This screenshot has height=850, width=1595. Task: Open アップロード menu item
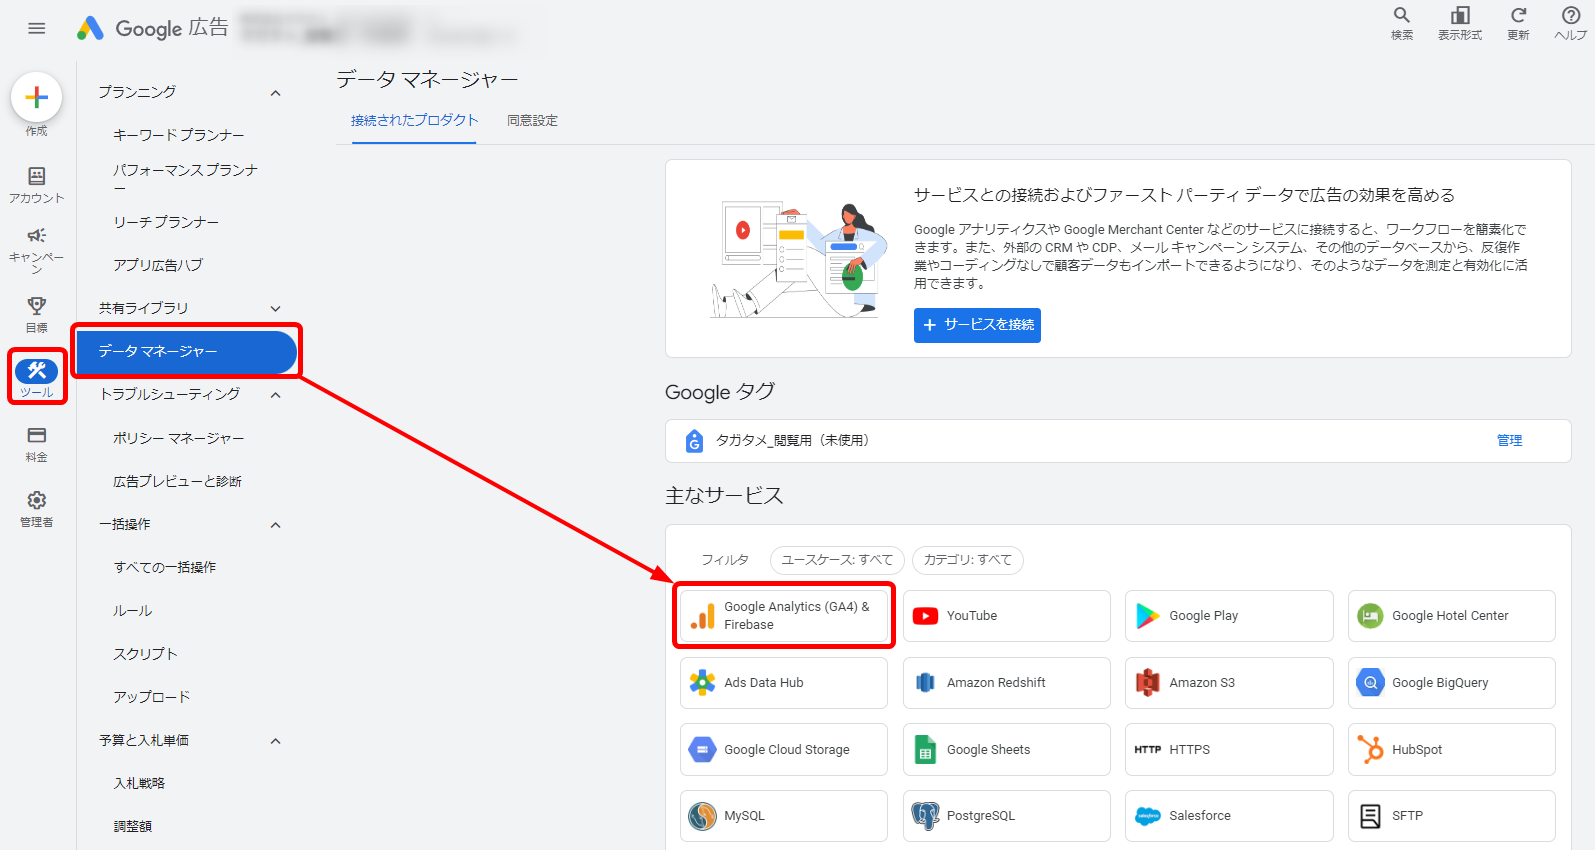click(x=152, y=697)
